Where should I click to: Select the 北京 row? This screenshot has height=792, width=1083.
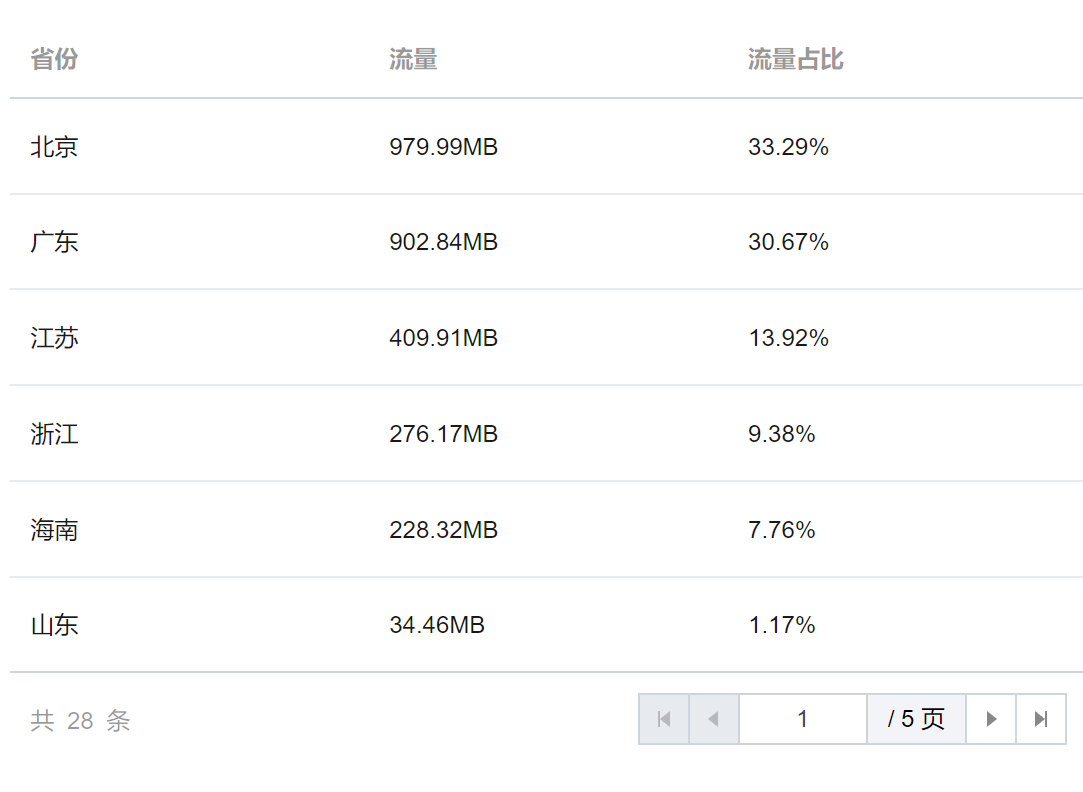point(546,146)
